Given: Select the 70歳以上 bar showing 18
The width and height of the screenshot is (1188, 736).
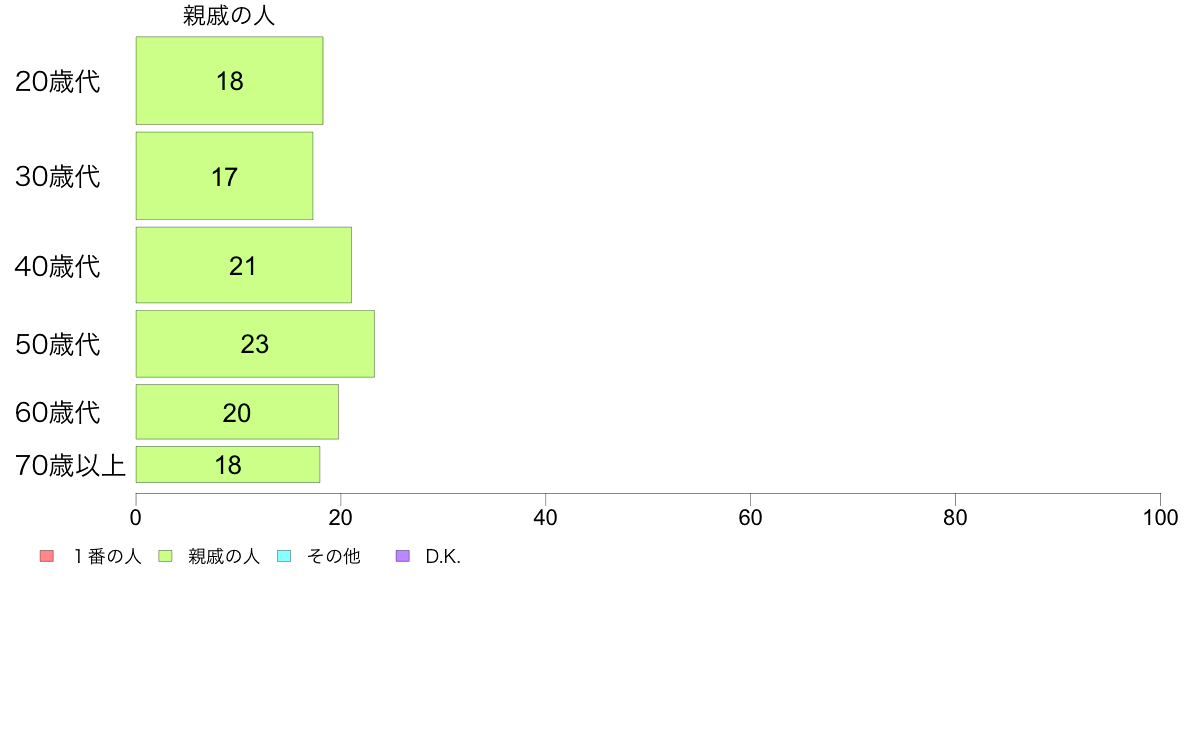Looking at the screenshot, I should pos(228,465).
